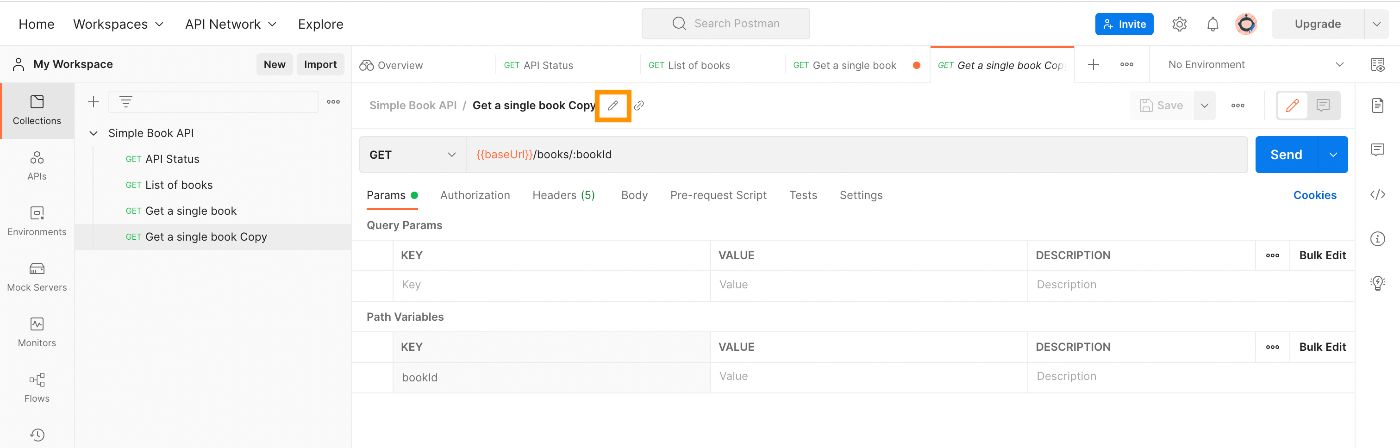
Task: Open the Code snippet icon in right sidebar
Action: (1378, 194)
